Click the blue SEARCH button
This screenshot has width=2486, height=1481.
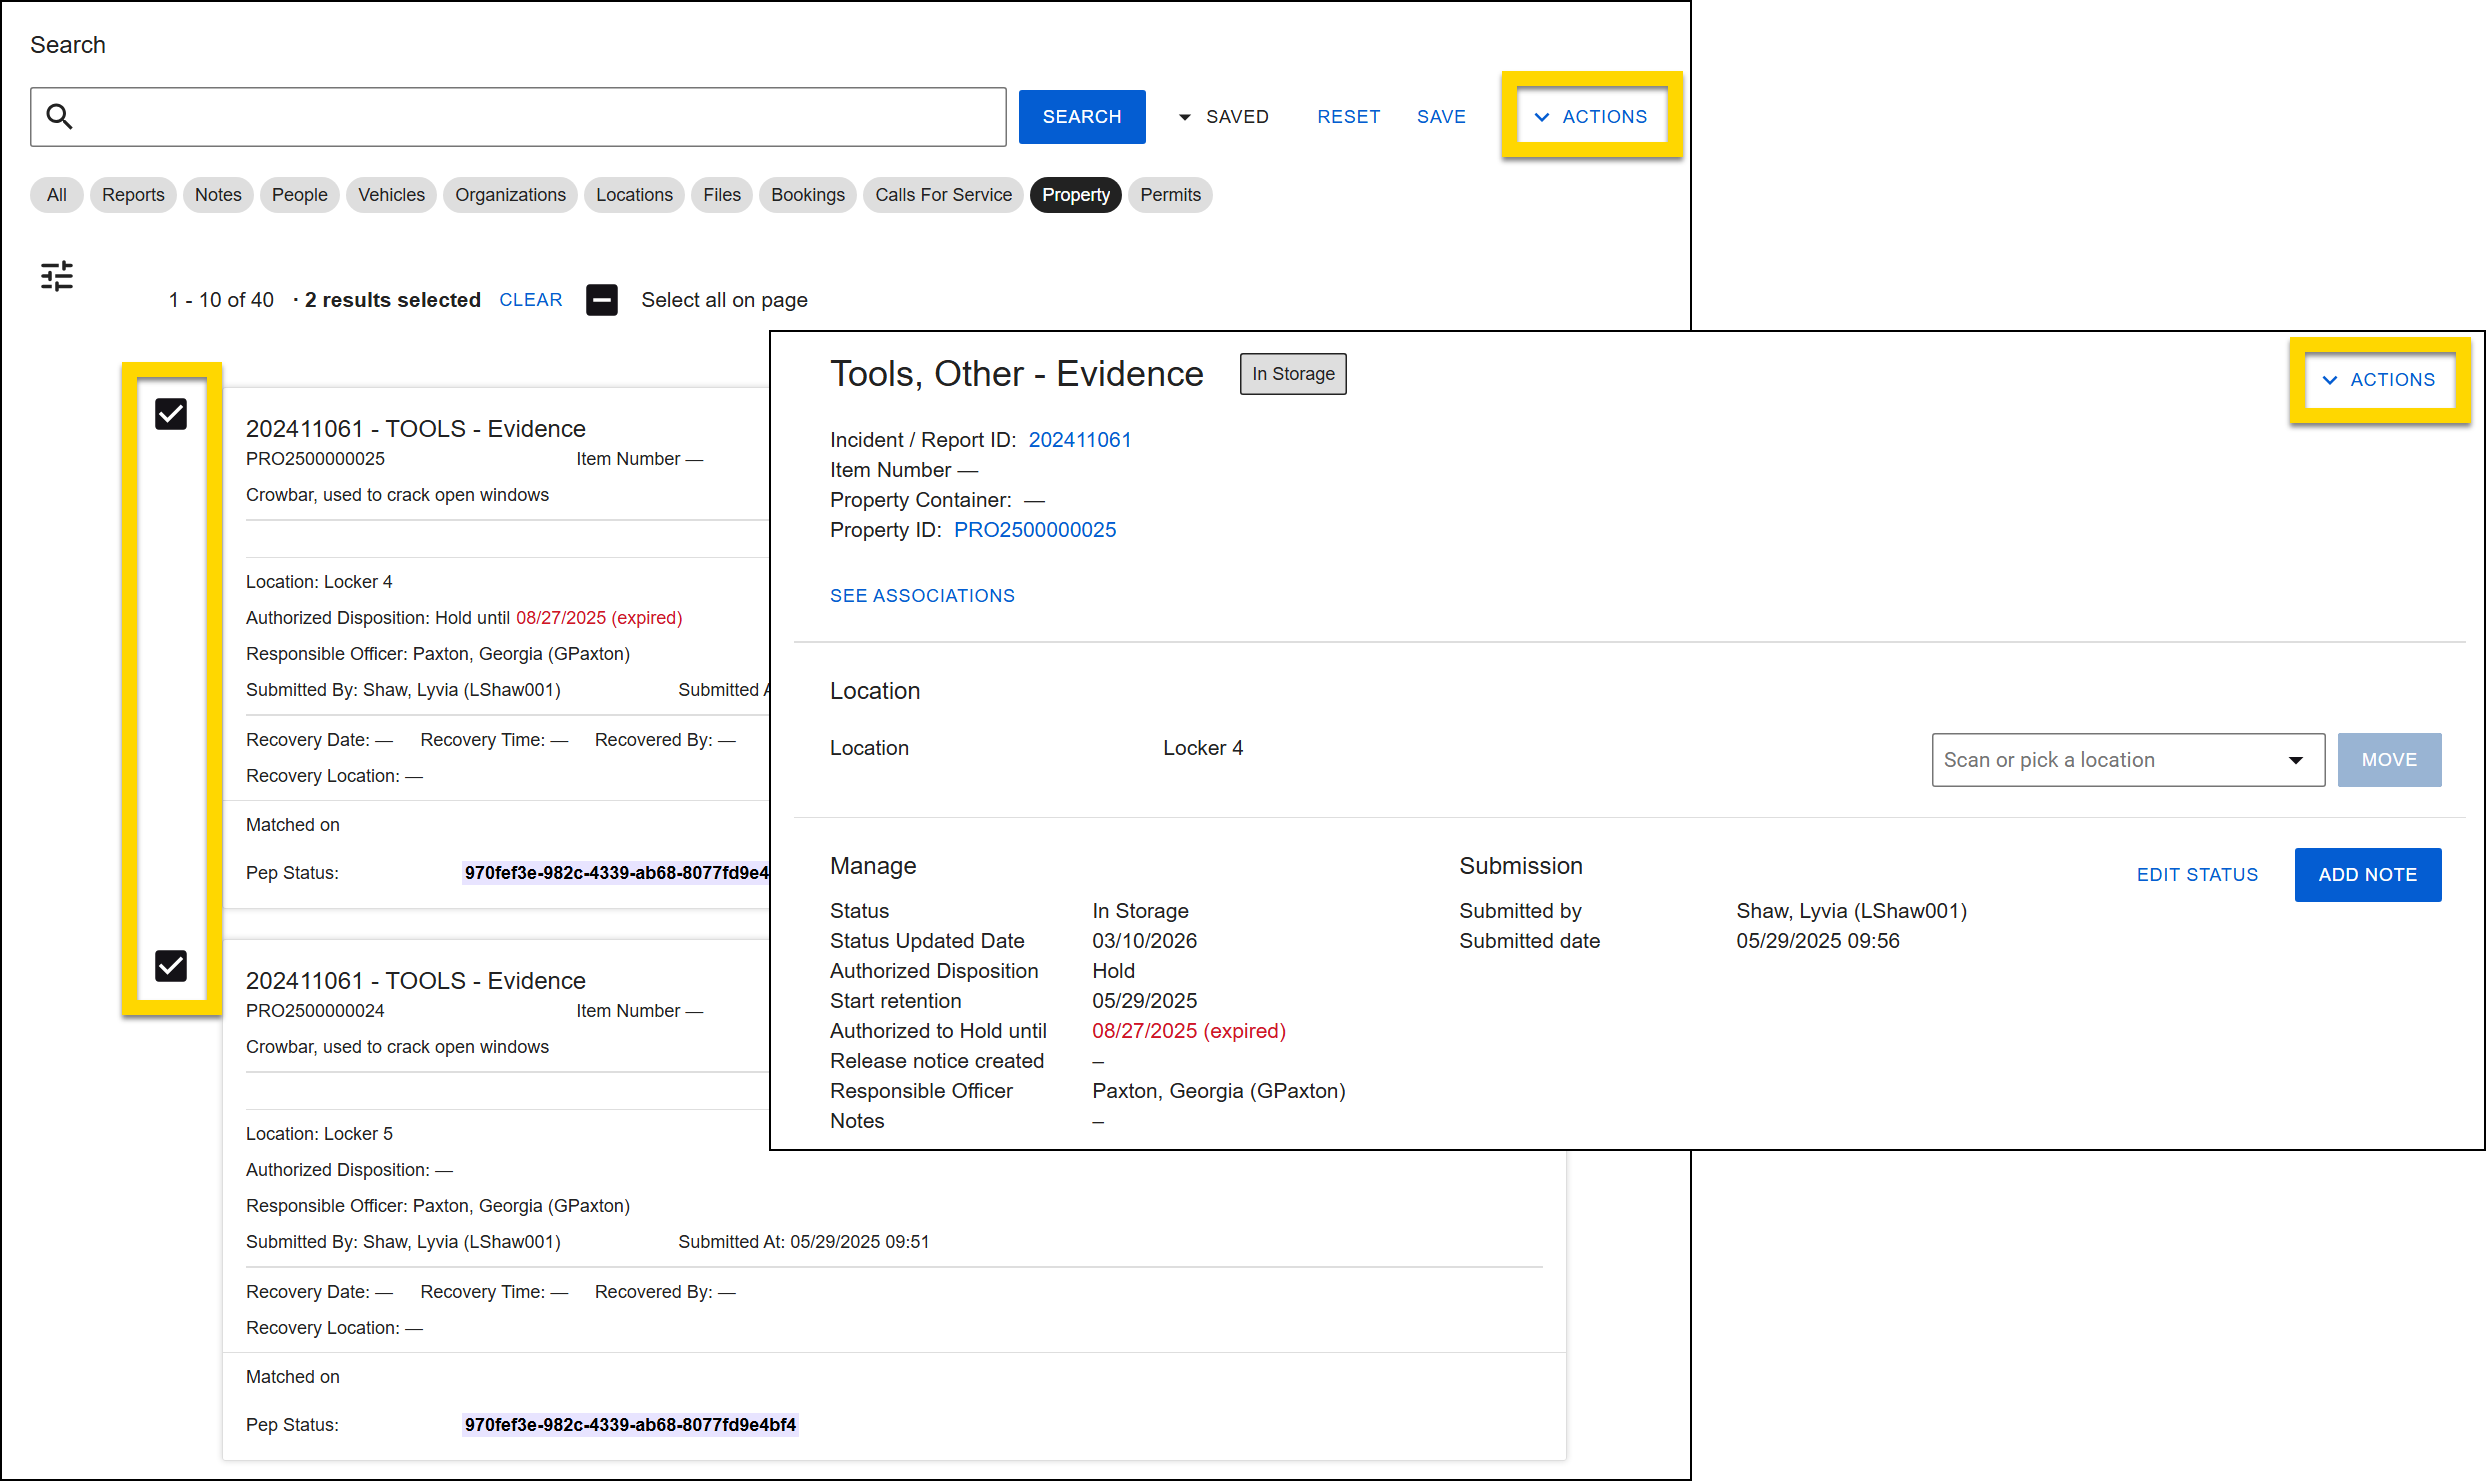coord(1082,117)
